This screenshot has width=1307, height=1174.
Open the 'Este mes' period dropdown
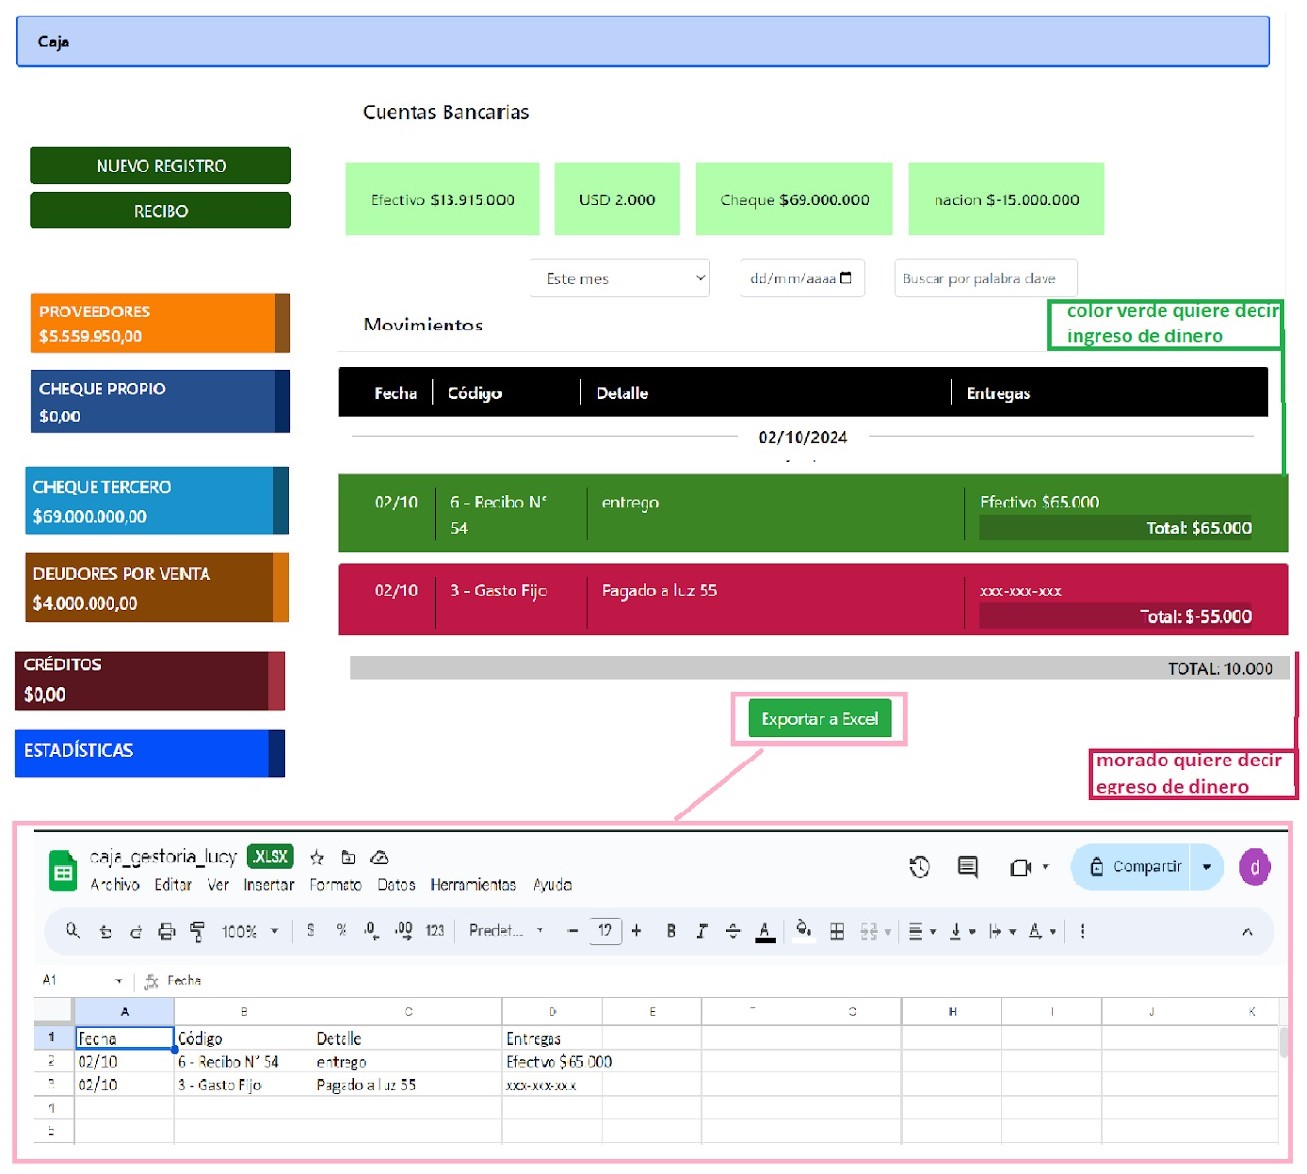620,278
